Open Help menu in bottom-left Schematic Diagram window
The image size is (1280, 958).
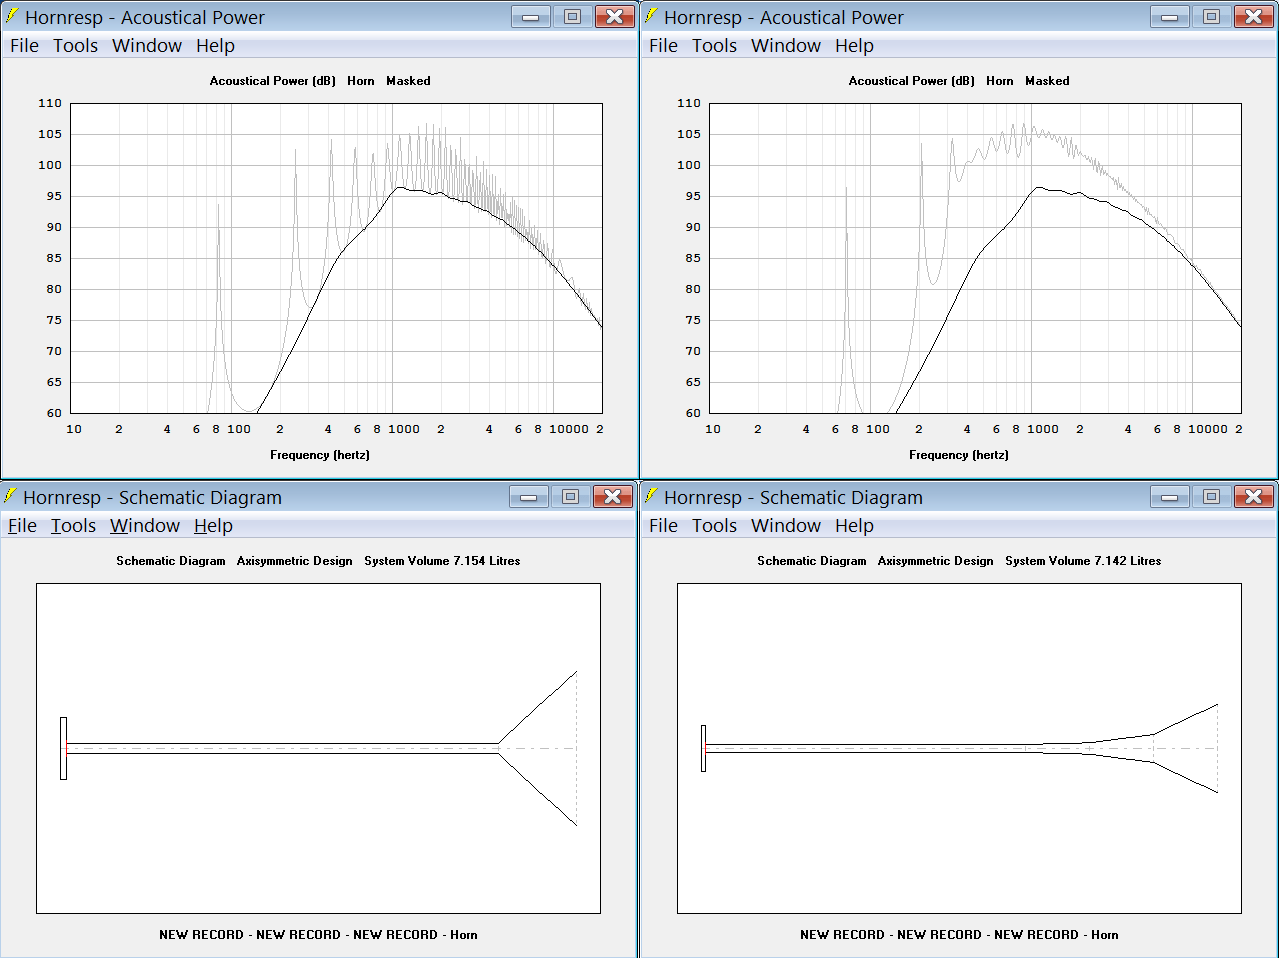click(213, 525)
